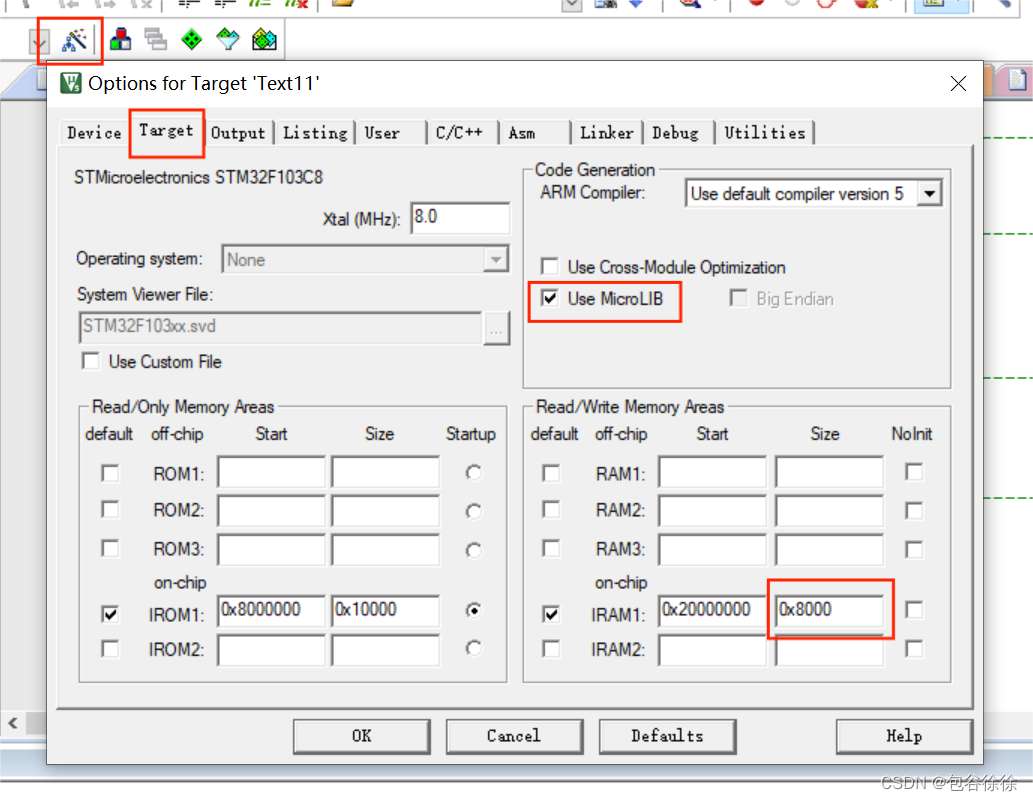Viewport: 1033px width, 801px height.
Task: Check the RAM2 default checkbox
Action: coord(551,510)
